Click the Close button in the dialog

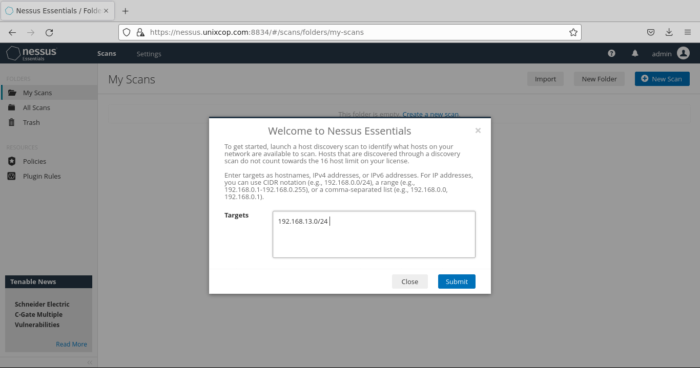(x=409, y=281)
